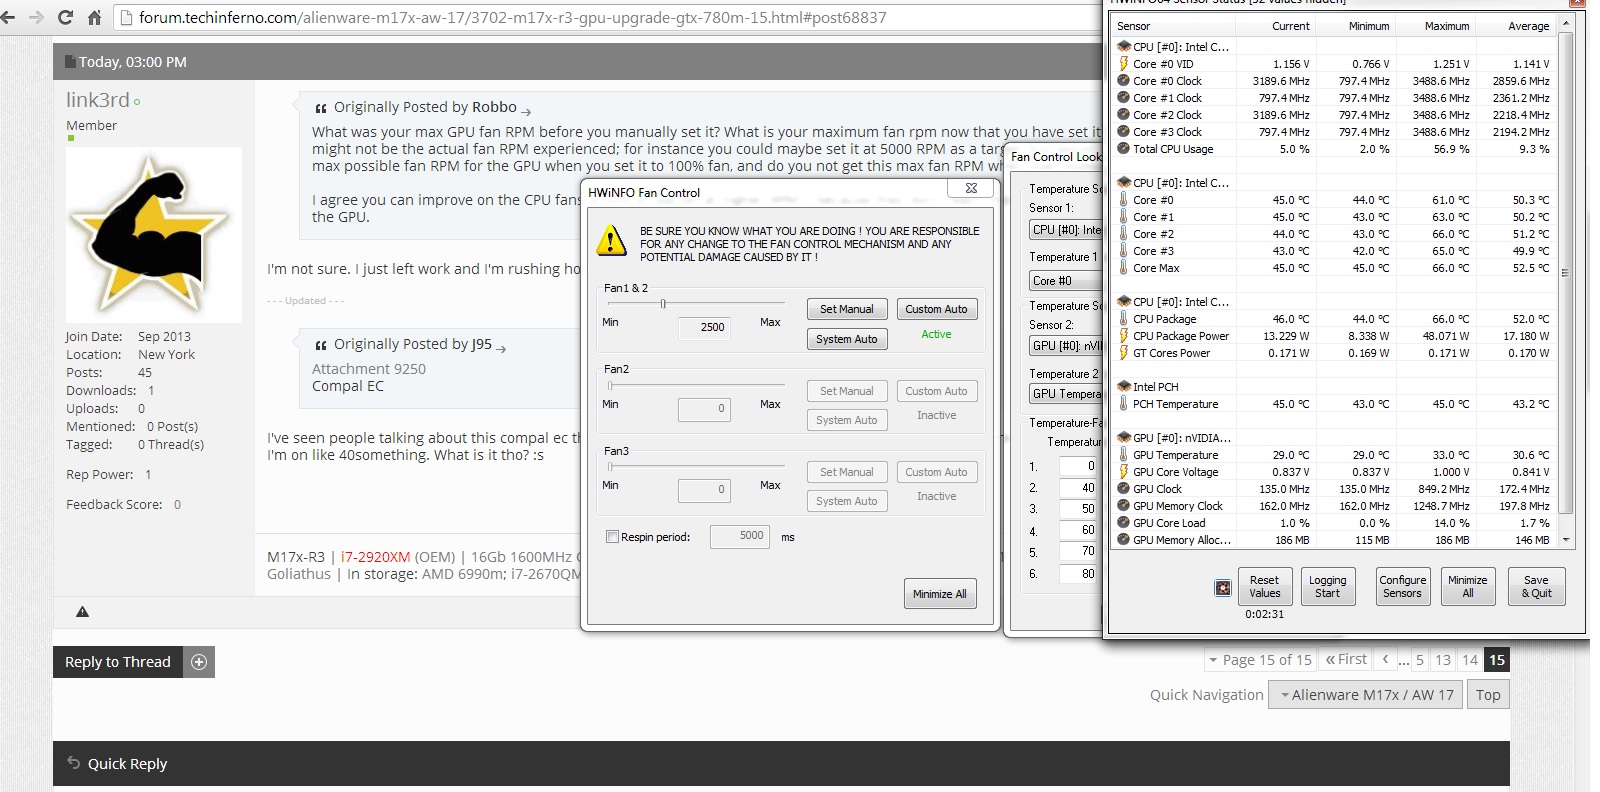
Task: Click the sensor list vertical scrollbar thumb
Action: click(x=1566, y=273)
